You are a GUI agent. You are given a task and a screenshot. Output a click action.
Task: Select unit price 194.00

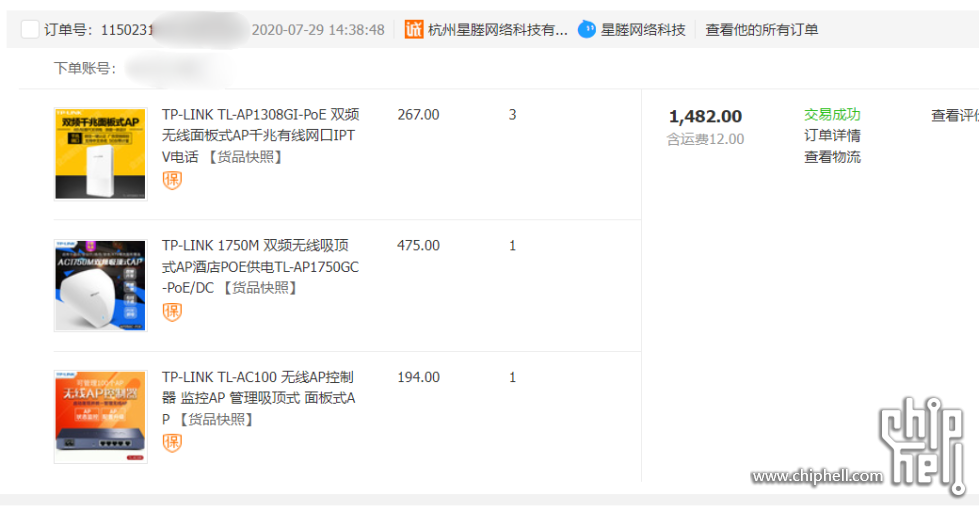[x=418, y=377]
